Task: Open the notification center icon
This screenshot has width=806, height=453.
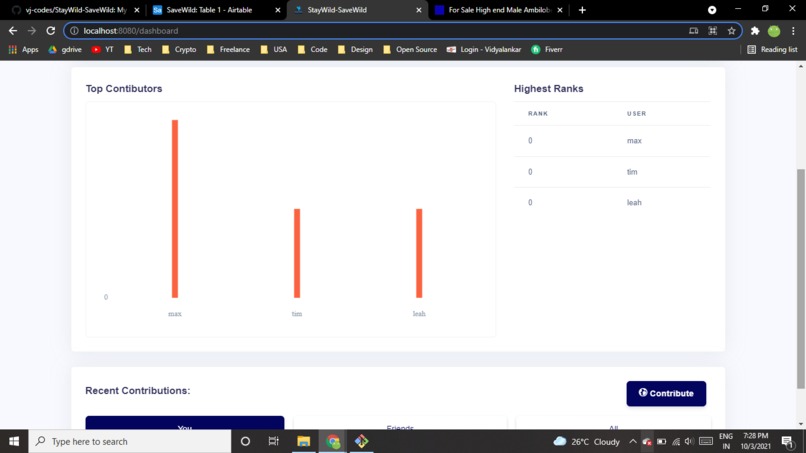Action: (x=787, y=442)
